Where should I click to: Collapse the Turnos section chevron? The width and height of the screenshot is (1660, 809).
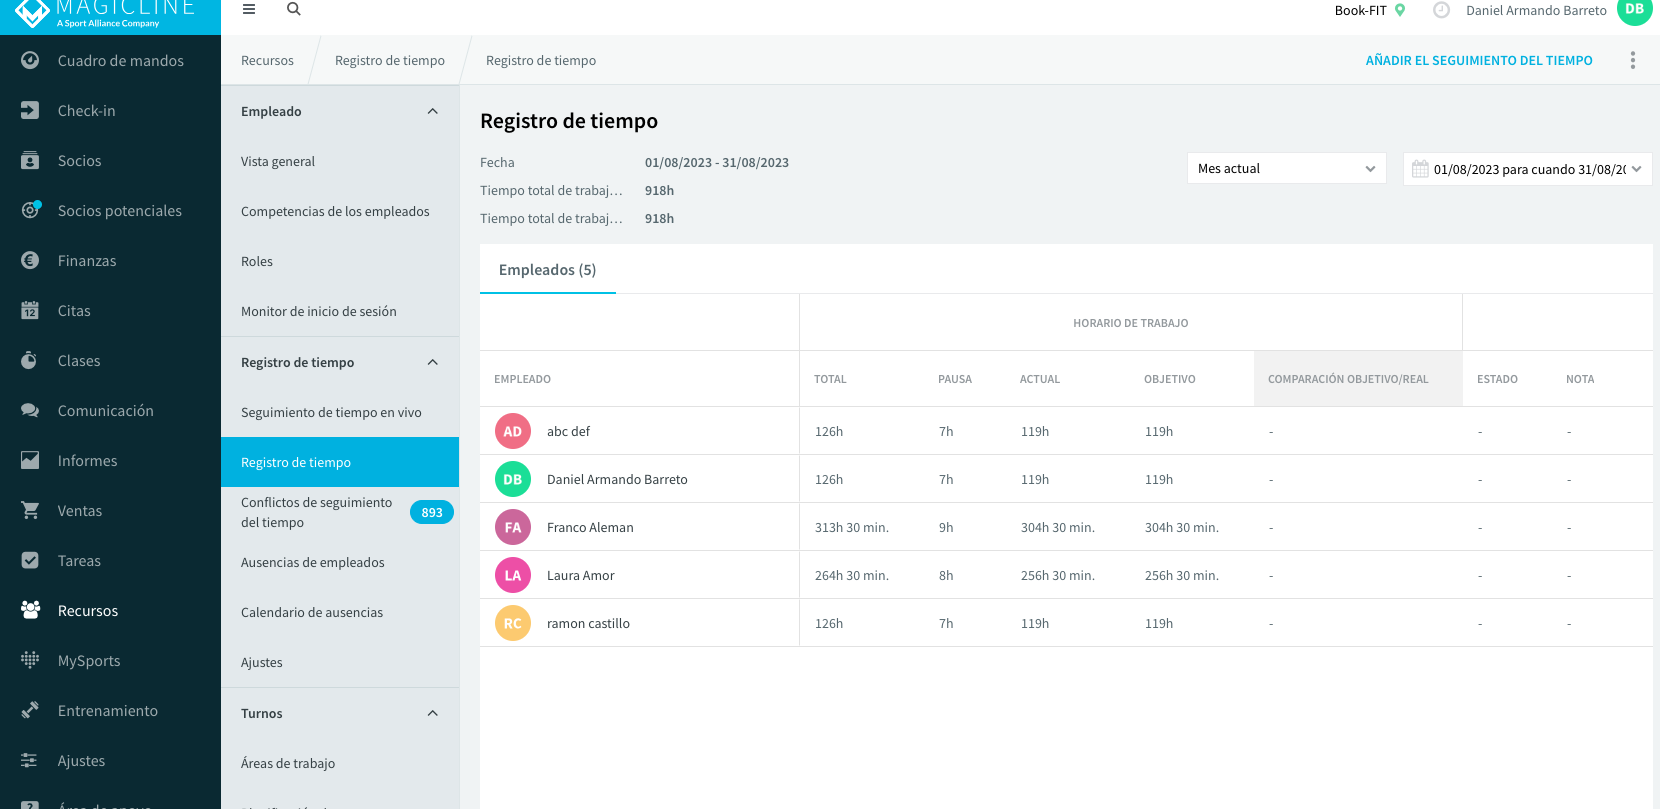point(433,713)
